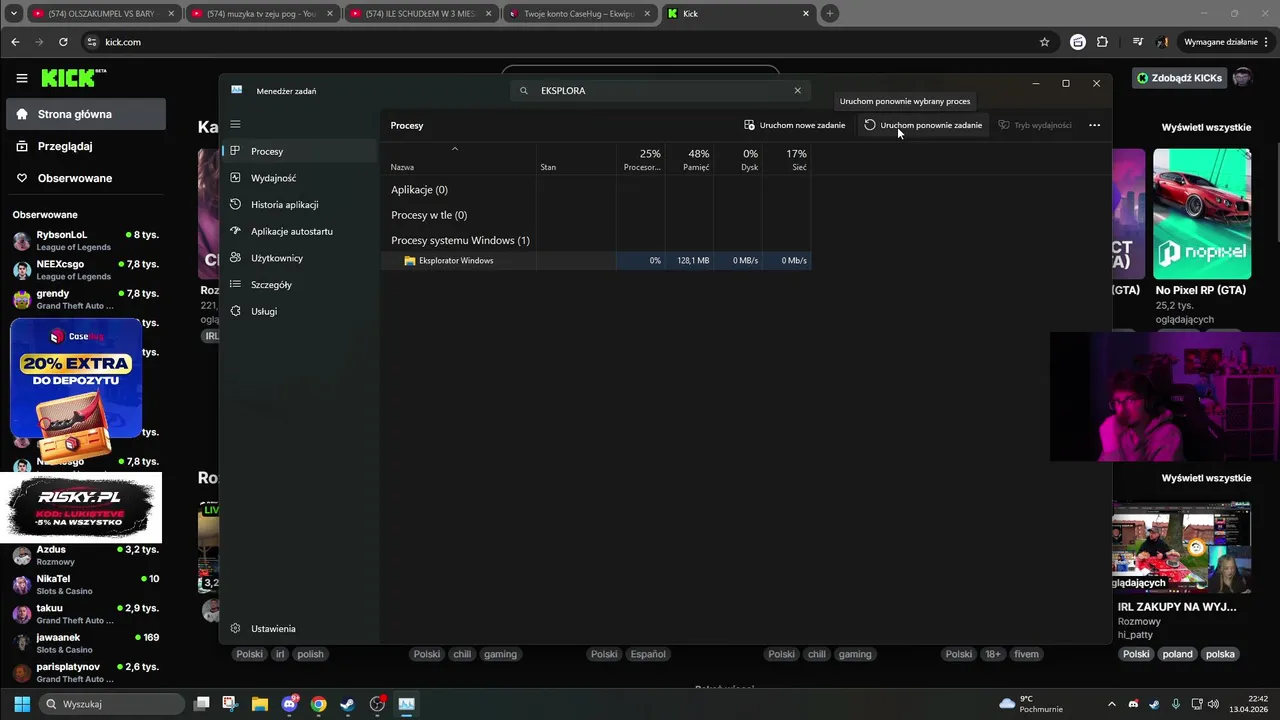
Task: Open the Kick hamburger menu icon
Action: click(22, 78)
